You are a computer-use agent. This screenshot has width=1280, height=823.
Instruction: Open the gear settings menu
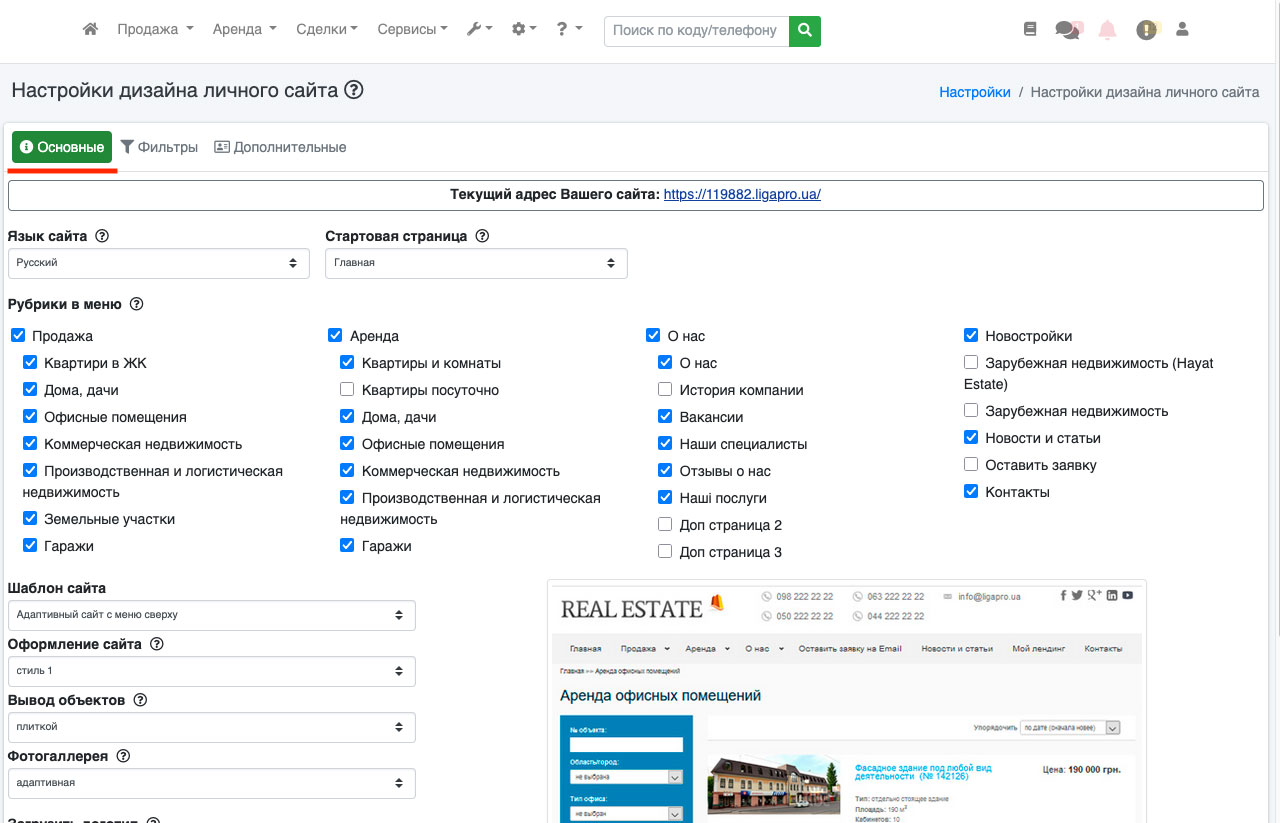click(x=524, y=30)
